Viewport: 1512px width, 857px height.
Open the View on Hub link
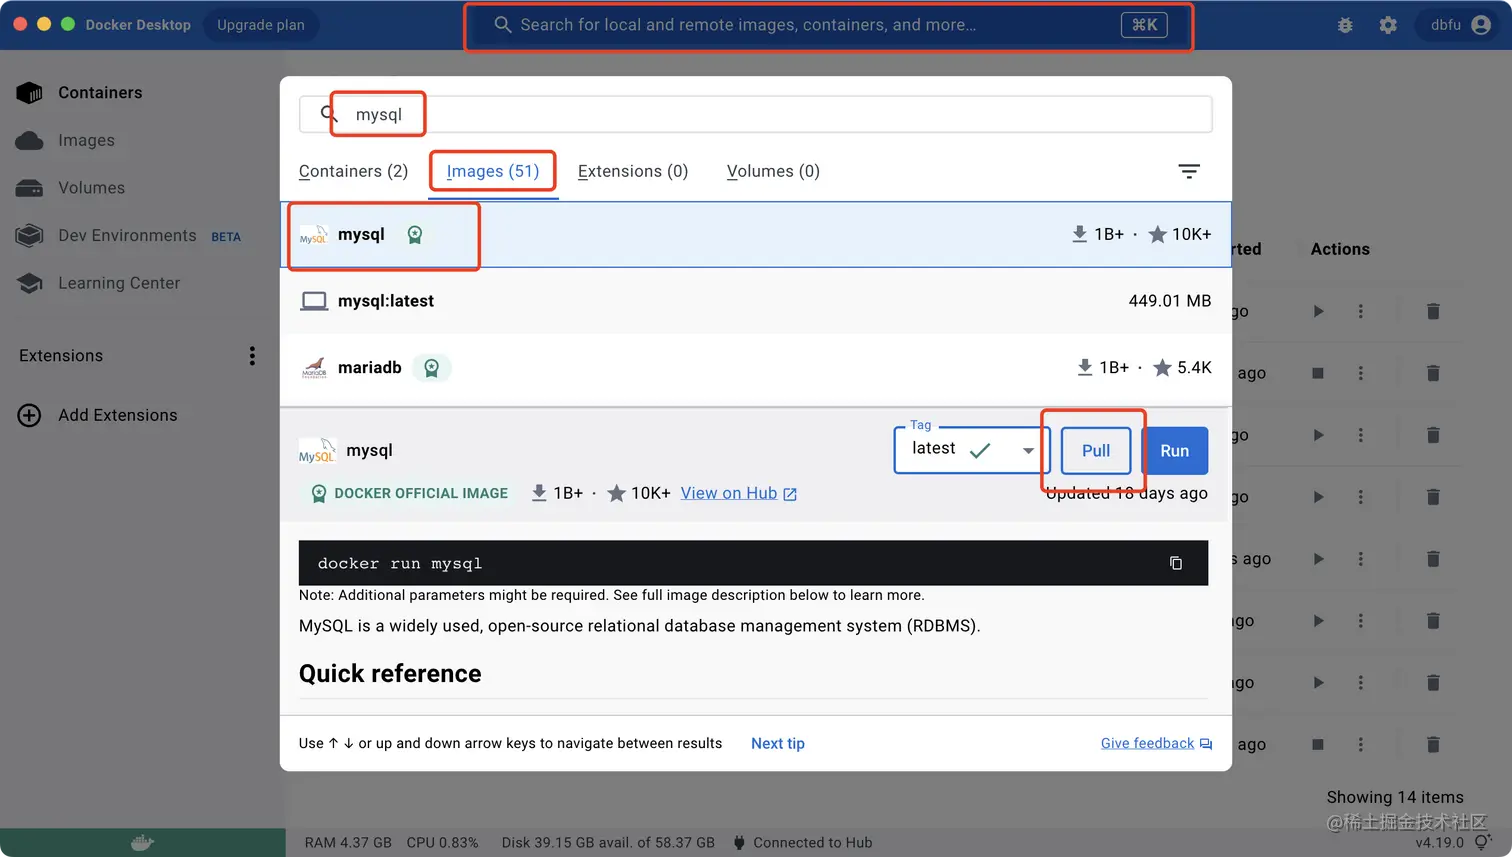point(738,494)
